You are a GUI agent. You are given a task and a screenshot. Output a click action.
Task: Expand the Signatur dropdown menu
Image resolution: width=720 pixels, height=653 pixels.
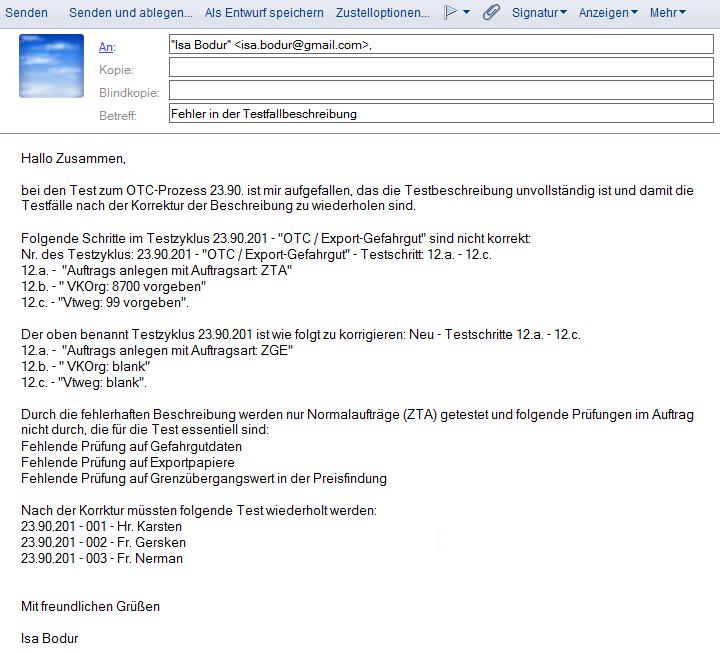539,13
